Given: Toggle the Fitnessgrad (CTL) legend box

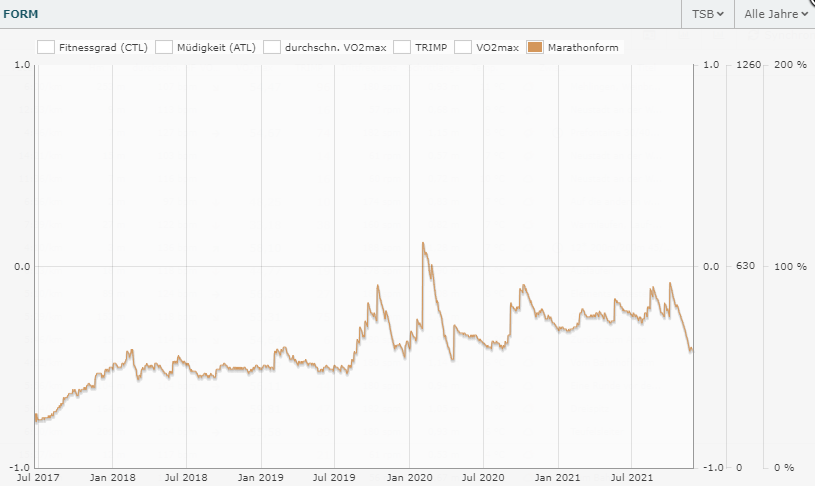Looking at the screenshot, I should [x=45, y=47].
